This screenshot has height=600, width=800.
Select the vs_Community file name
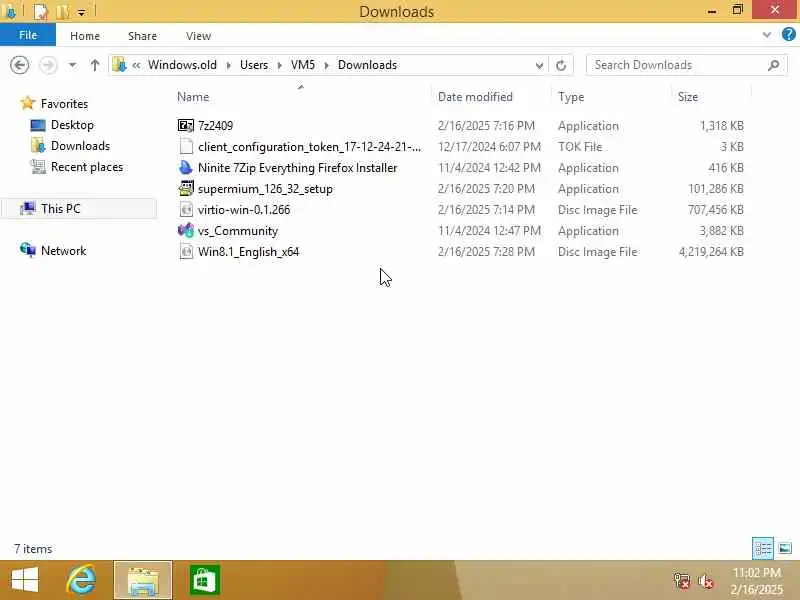coord(238,231)
